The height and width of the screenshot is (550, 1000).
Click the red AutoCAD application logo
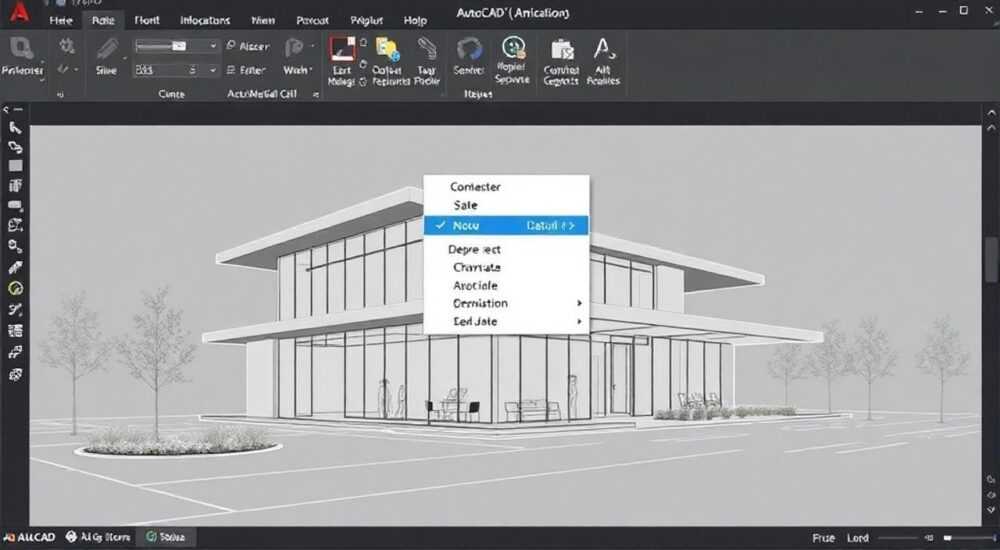tap(19, 12)
